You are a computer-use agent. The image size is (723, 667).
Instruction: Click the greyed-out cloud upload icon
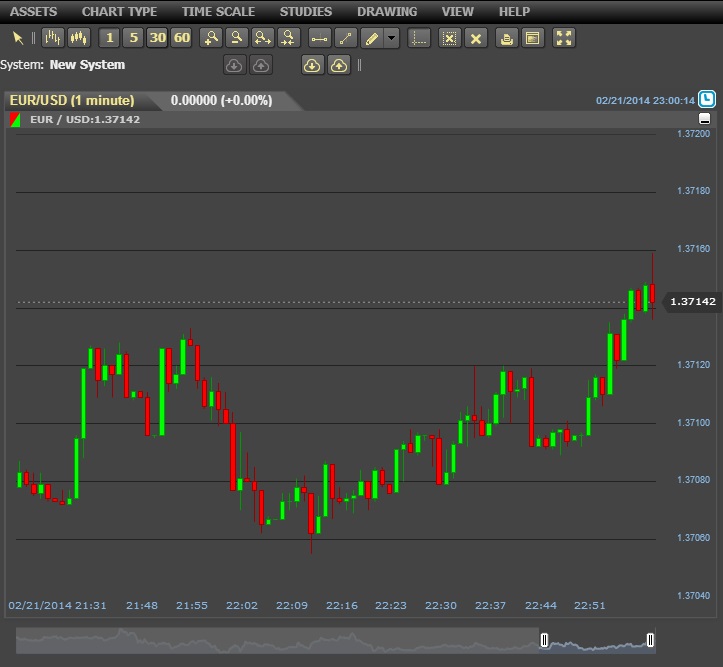coord(261,65)
